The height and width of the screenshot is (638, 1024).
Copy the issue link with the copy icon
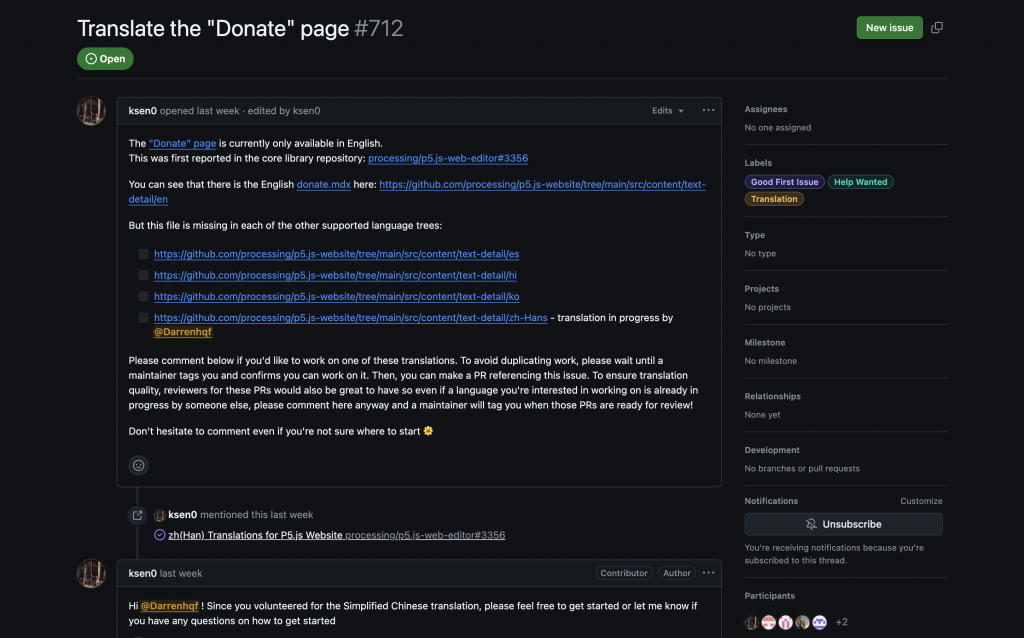tap(936, 27)
